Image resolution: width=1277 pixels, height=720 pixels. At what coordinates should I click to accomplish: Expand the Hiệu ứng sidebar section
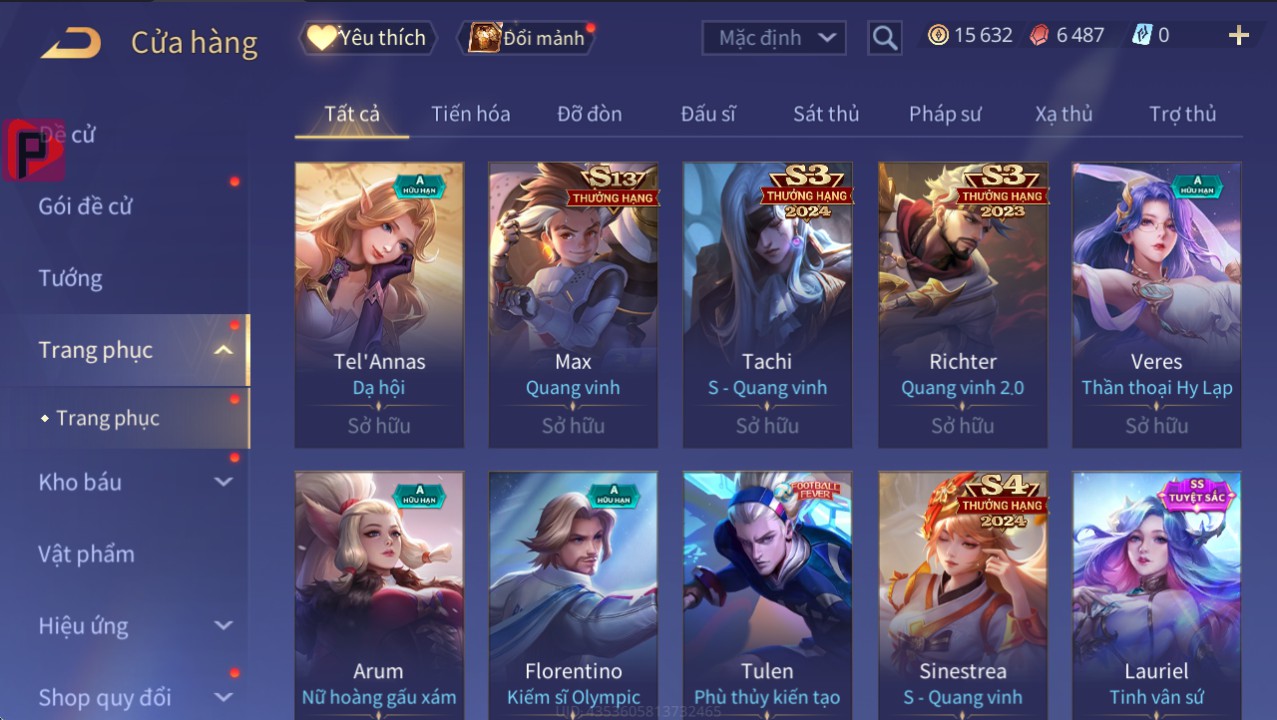click(x=224, y=626)
